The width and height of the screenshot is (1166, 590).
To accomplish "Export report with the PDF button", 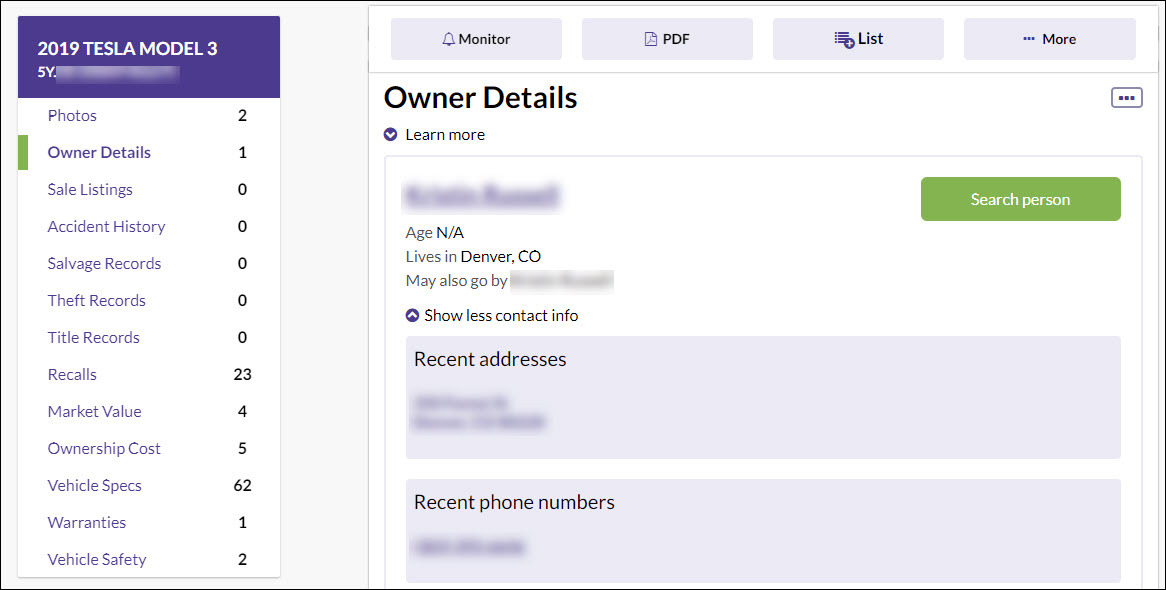I will click(667, 39).
